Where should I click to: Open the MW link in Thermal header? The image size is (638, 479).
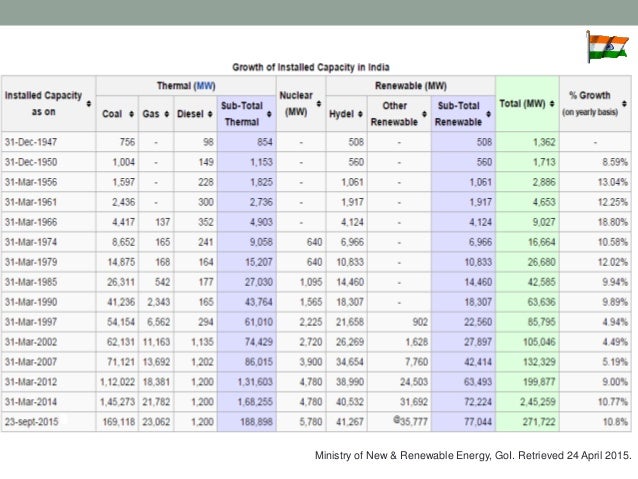click(206, 87)
